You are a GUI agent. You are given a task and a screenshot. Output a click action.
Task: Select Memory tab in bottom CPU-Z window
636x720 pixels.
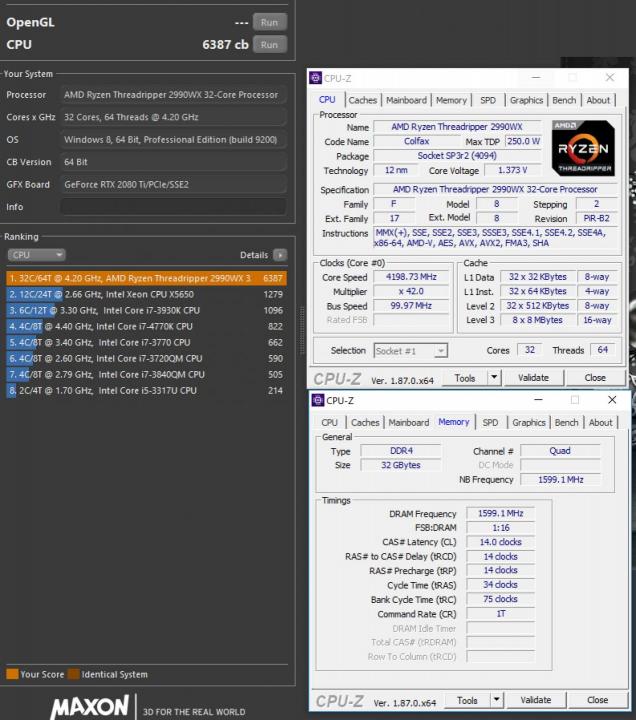[x=453, y=422]
